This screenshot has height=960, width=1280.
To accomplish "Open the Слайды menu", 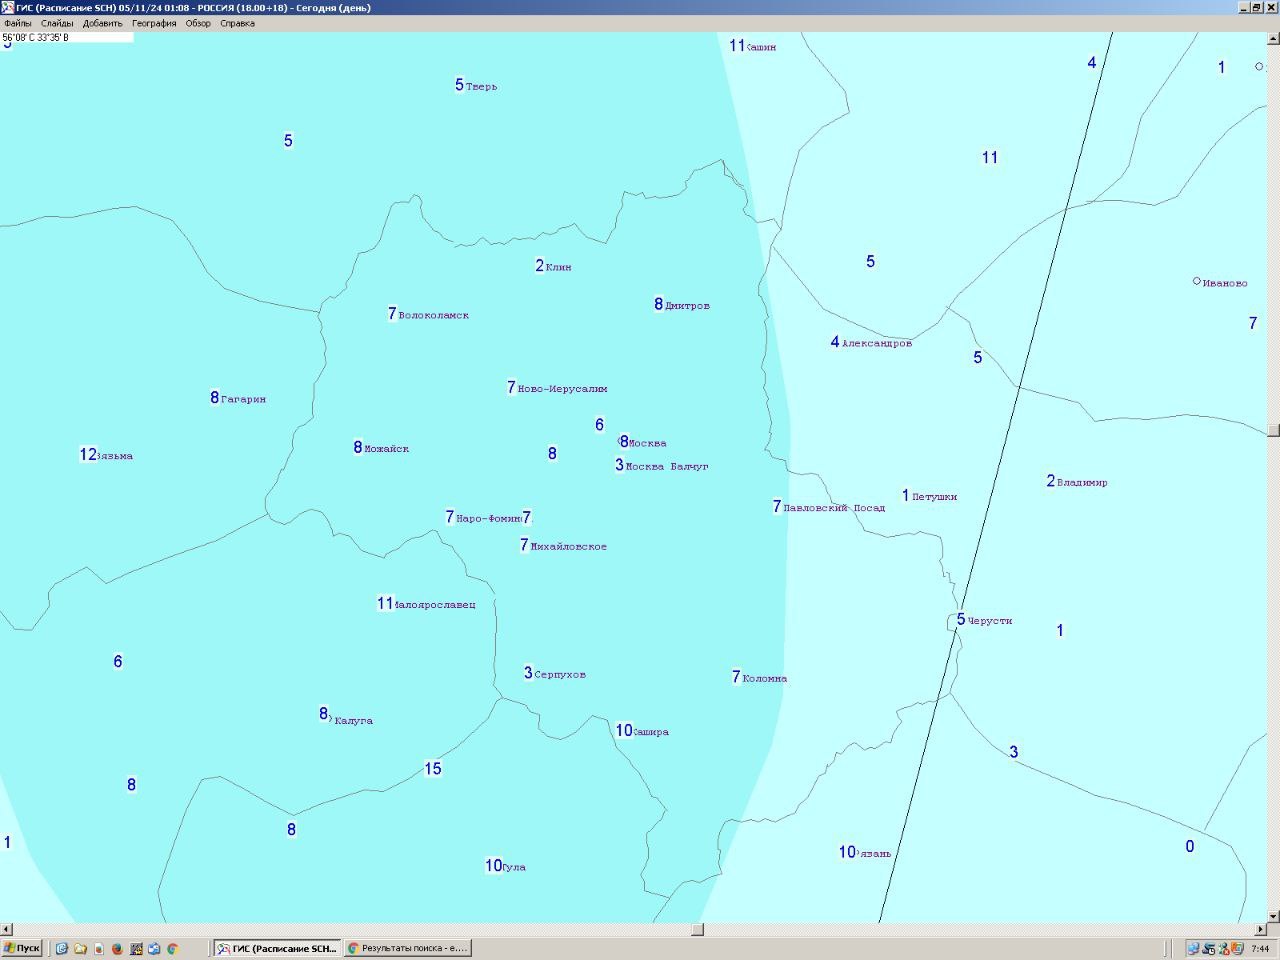I will click(57, 23).
